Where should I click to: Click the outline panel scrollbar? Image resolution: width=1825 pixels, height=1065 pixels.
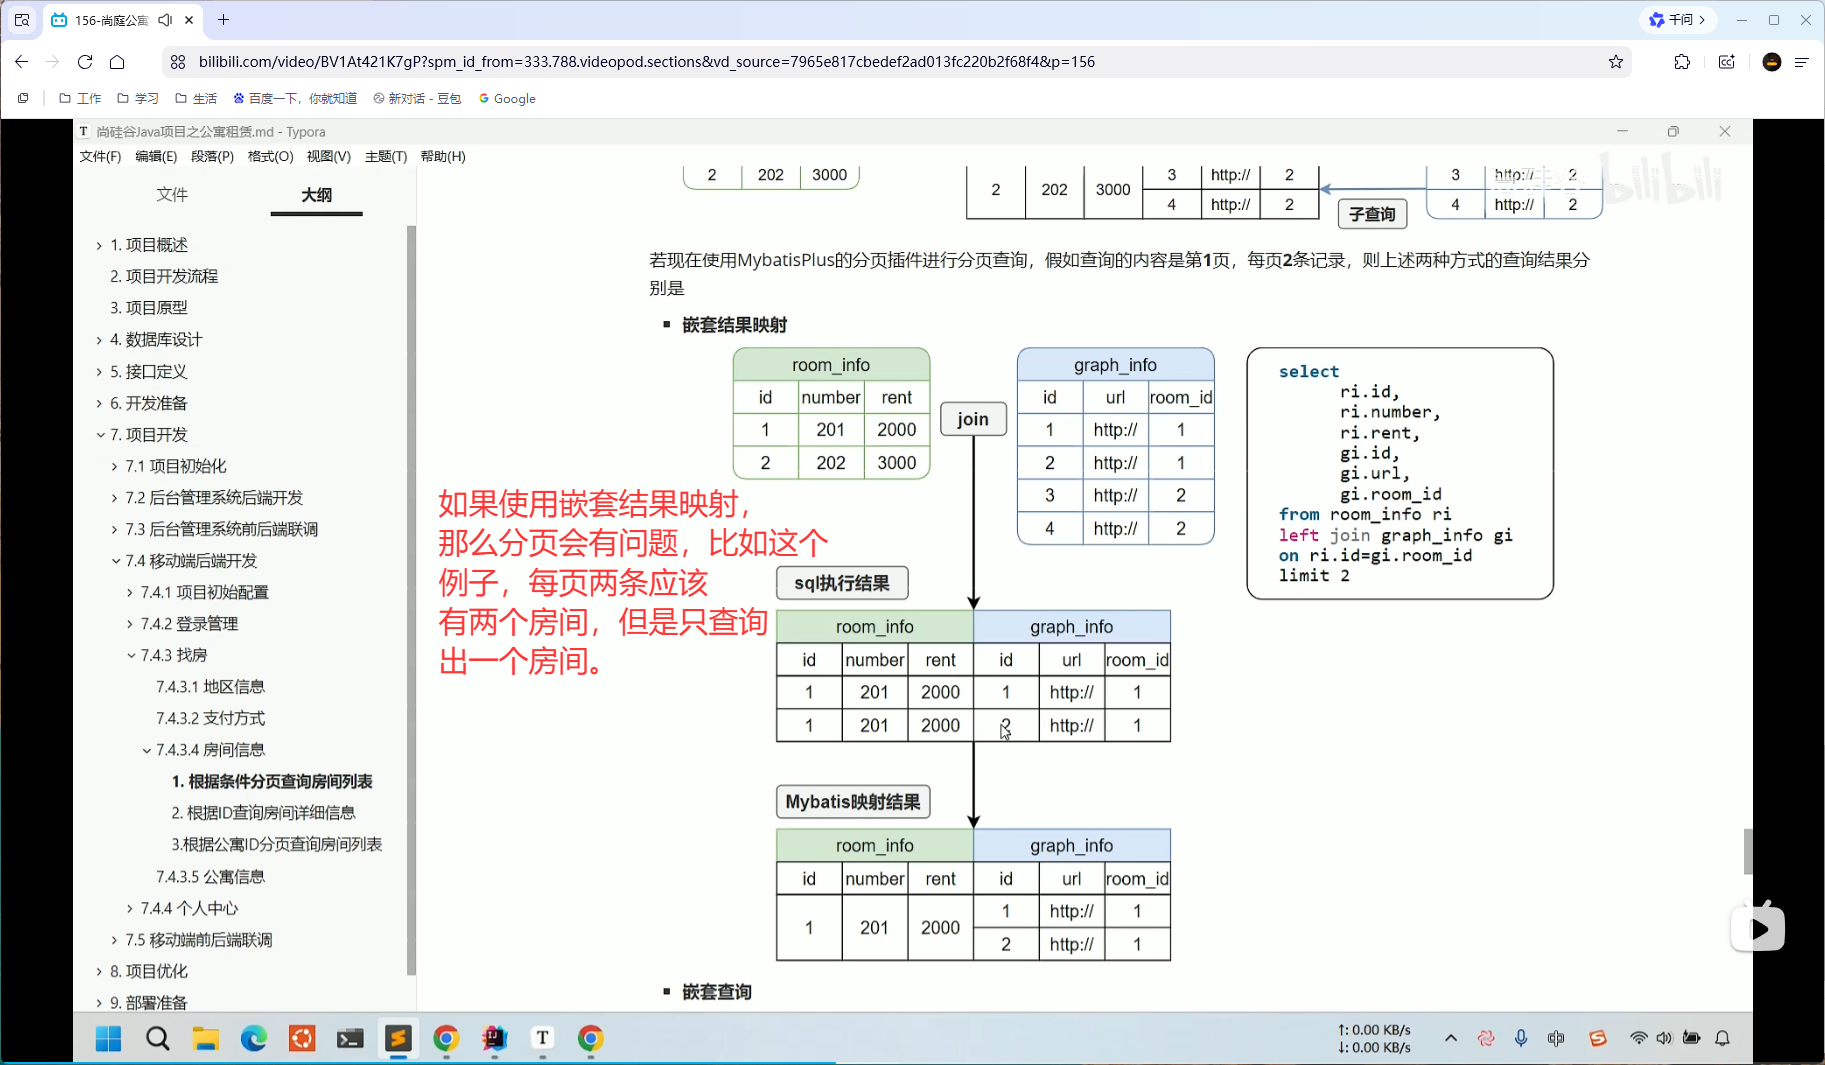tap(411, 600)
